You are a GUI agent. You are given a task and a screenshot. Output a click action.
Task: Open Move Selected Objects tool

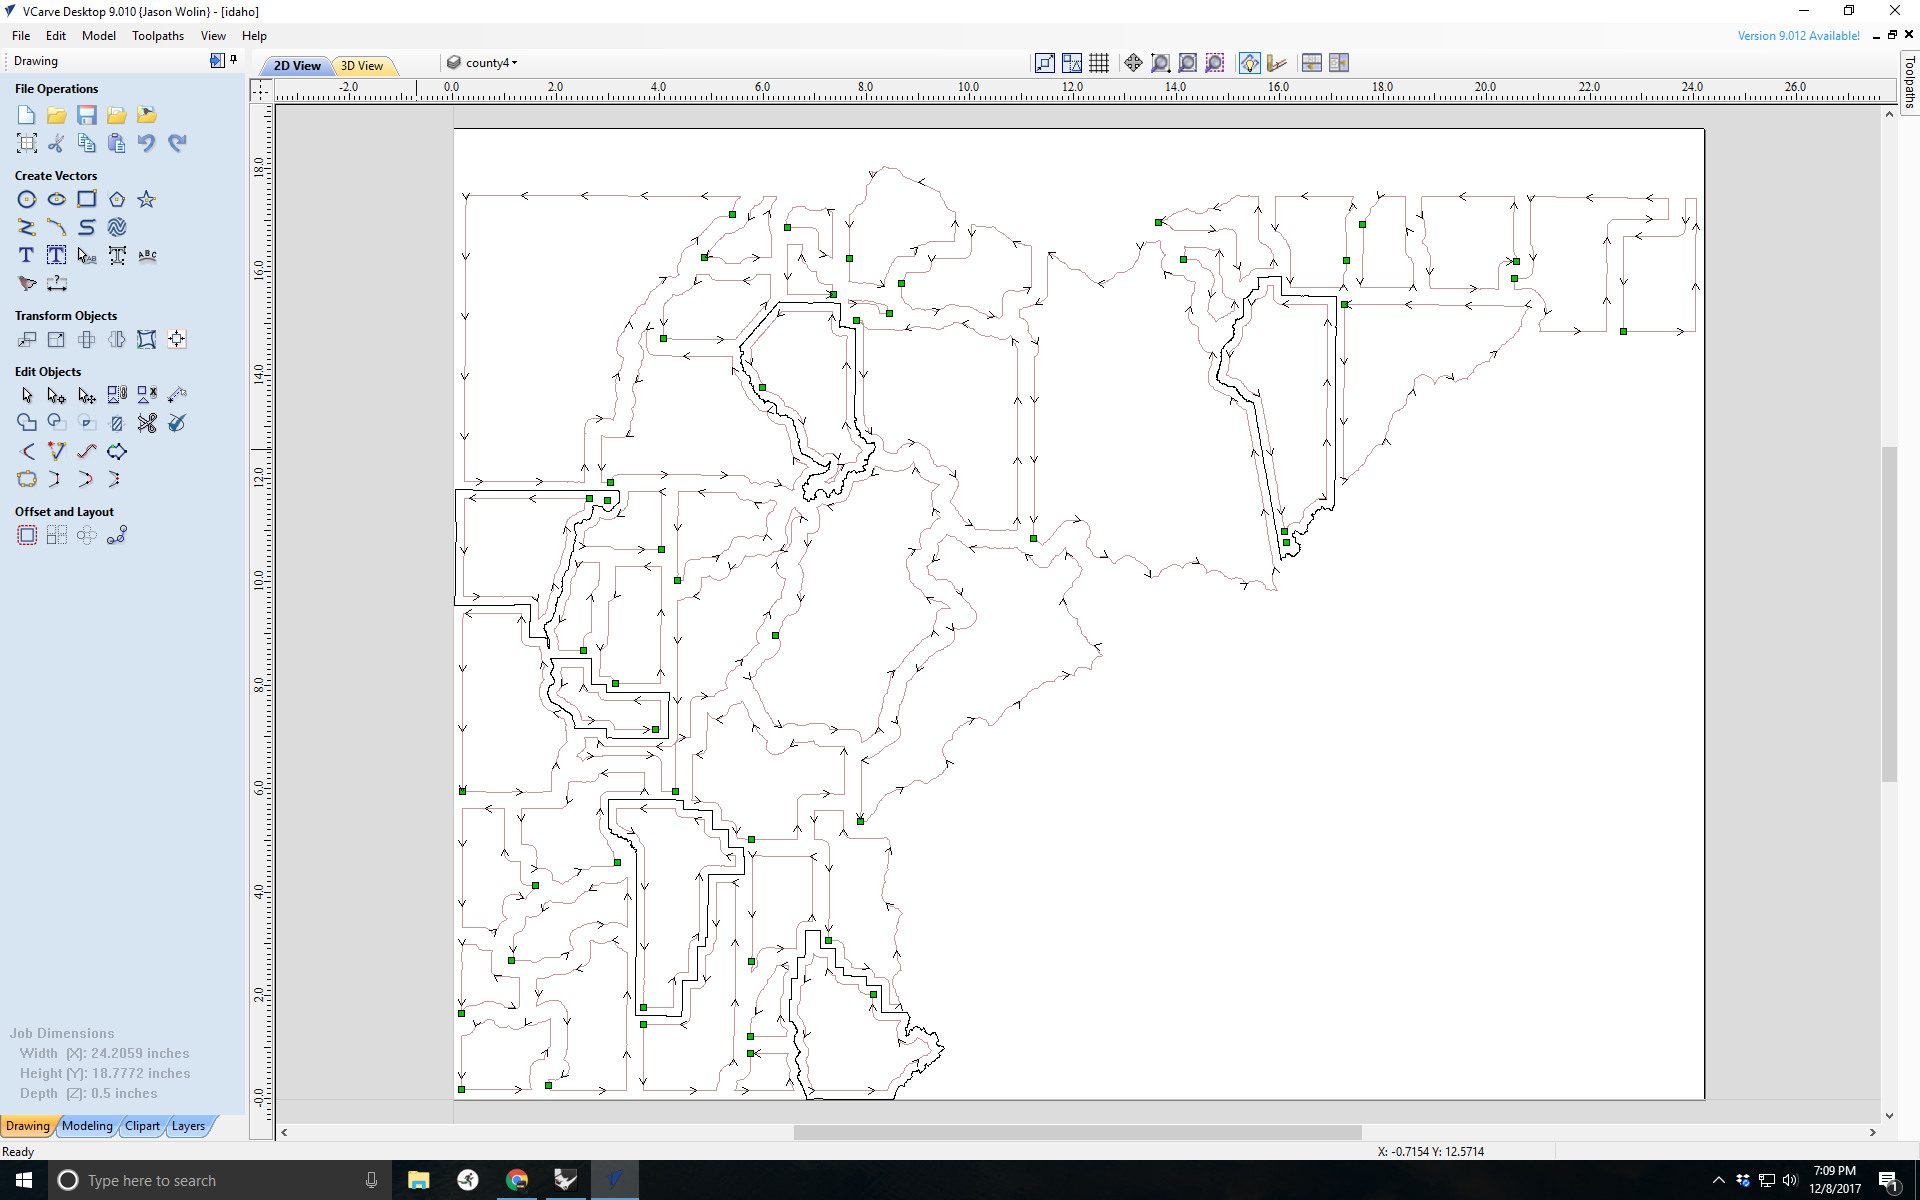[27, 339]
